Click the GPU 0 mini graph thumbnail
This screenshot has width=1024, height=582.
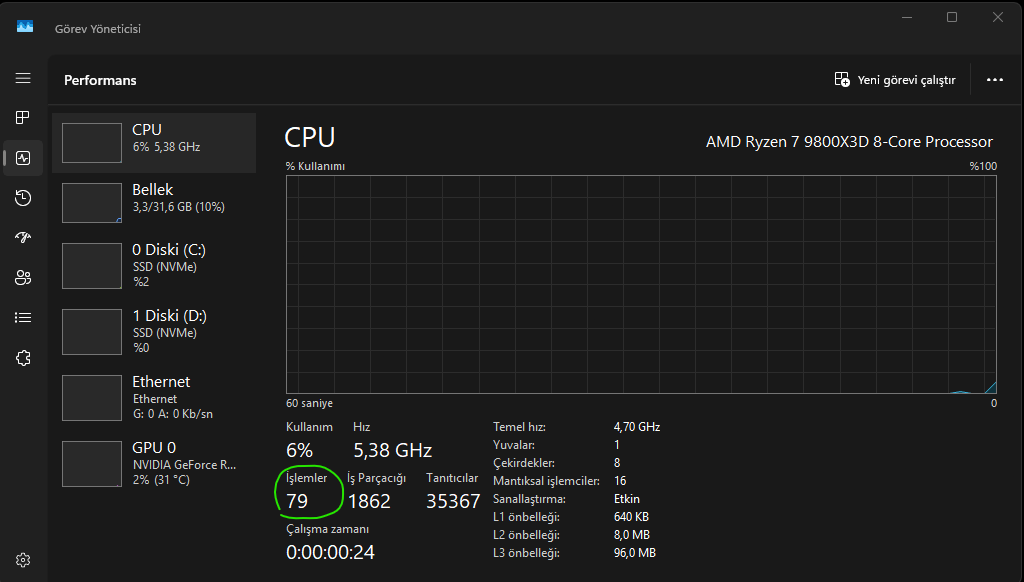pyautogui.click(x=91, y=464)
